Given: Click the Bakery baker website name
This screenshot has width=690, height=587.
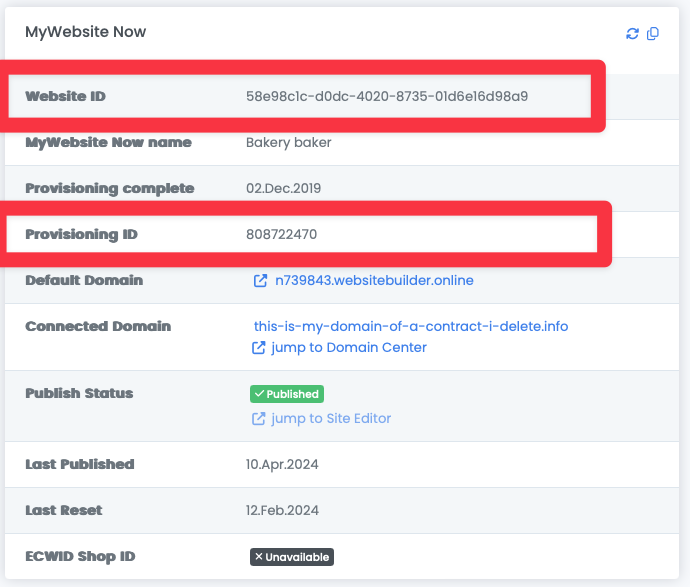Looking at the screenshot, I should [x=289, y=142].
